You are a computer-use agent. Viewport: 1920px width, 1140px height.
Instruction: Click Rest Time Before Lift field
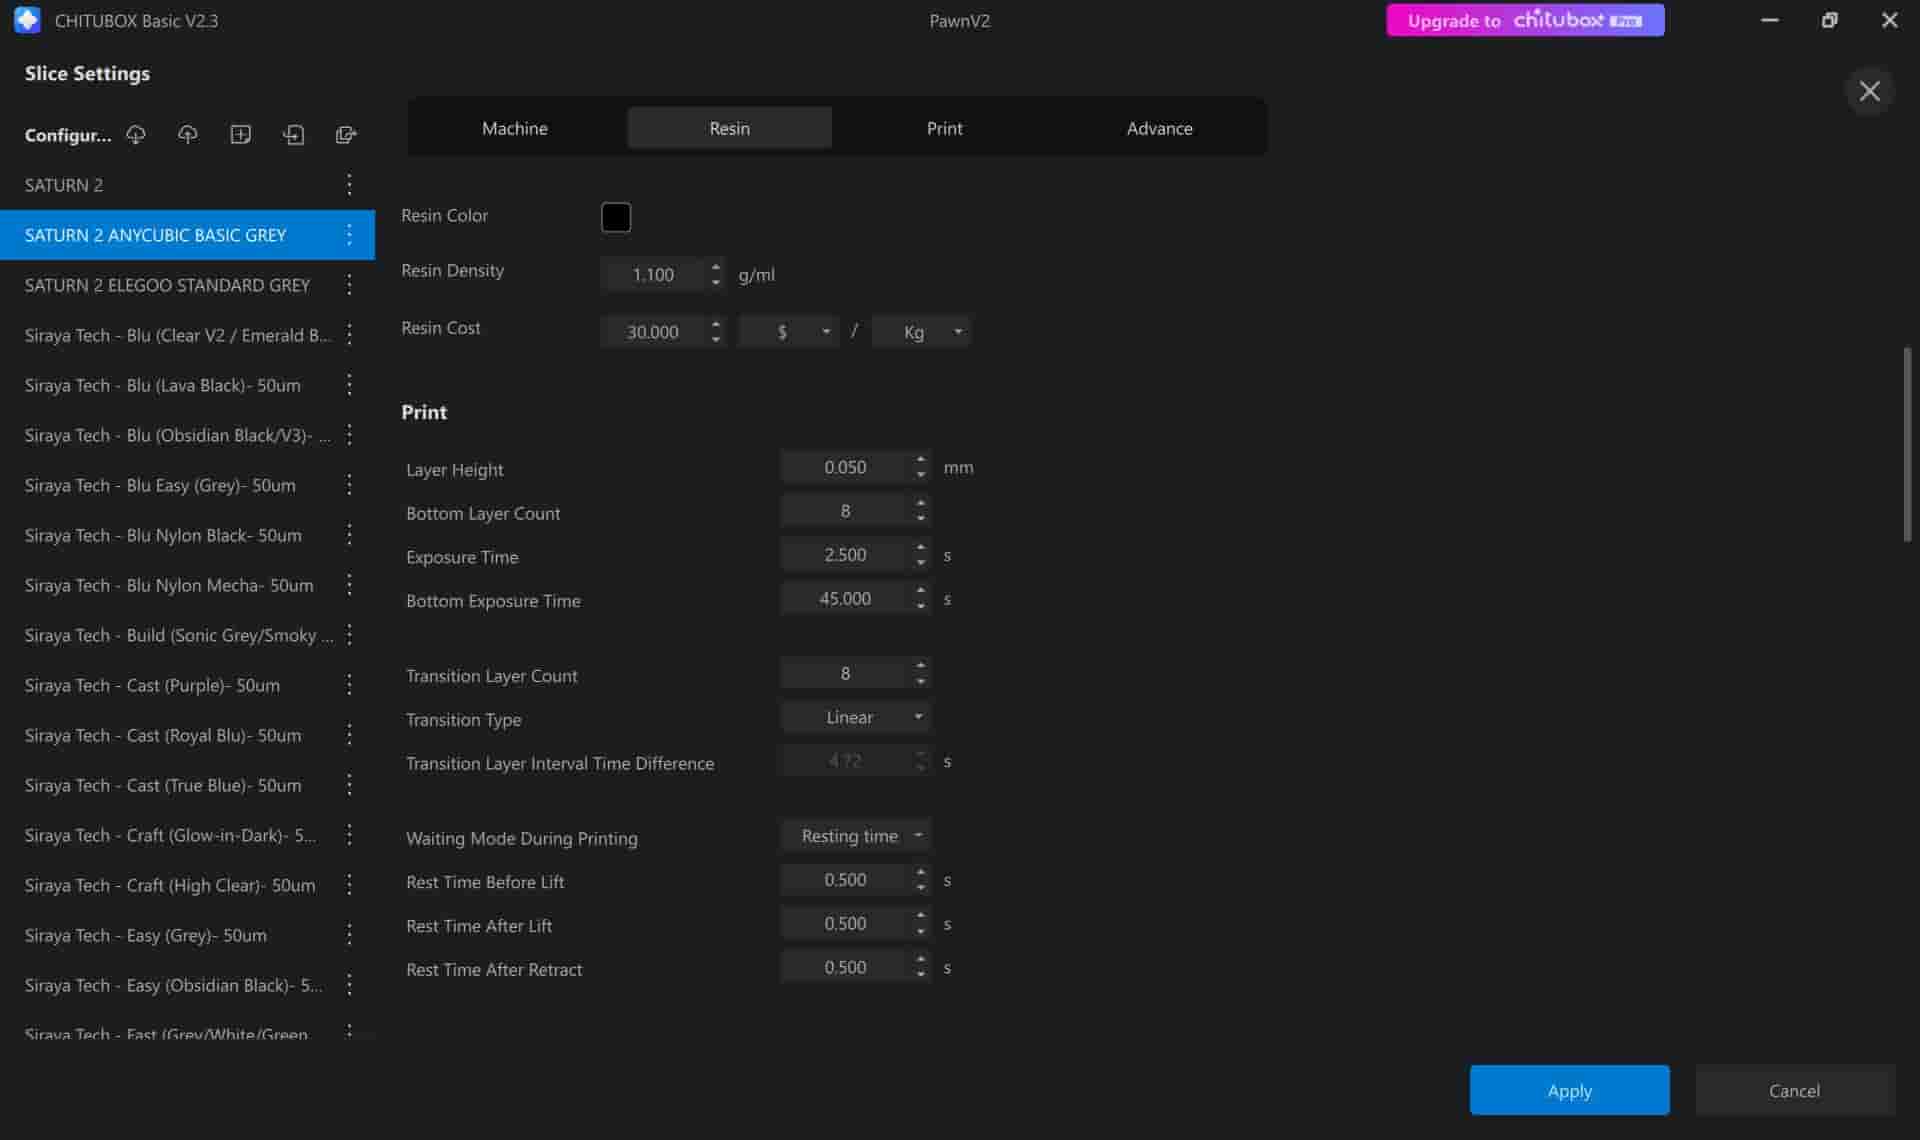(x=845, y=880)
